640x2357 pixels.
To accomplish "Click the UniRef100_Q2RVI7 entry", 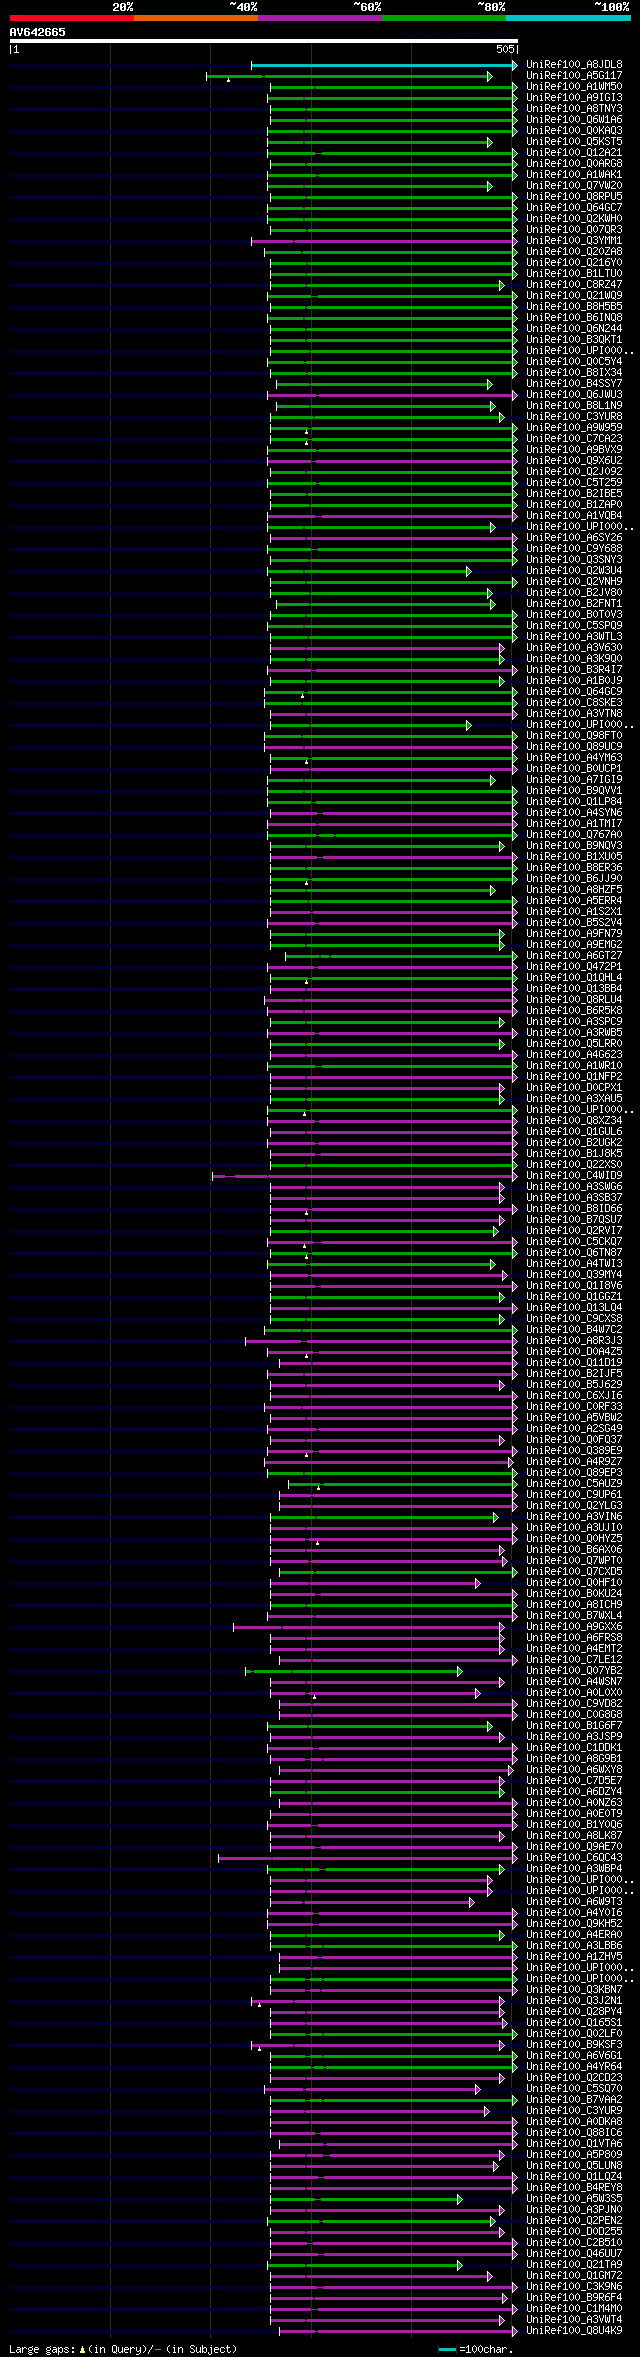I will click(x=574, y=1231).
